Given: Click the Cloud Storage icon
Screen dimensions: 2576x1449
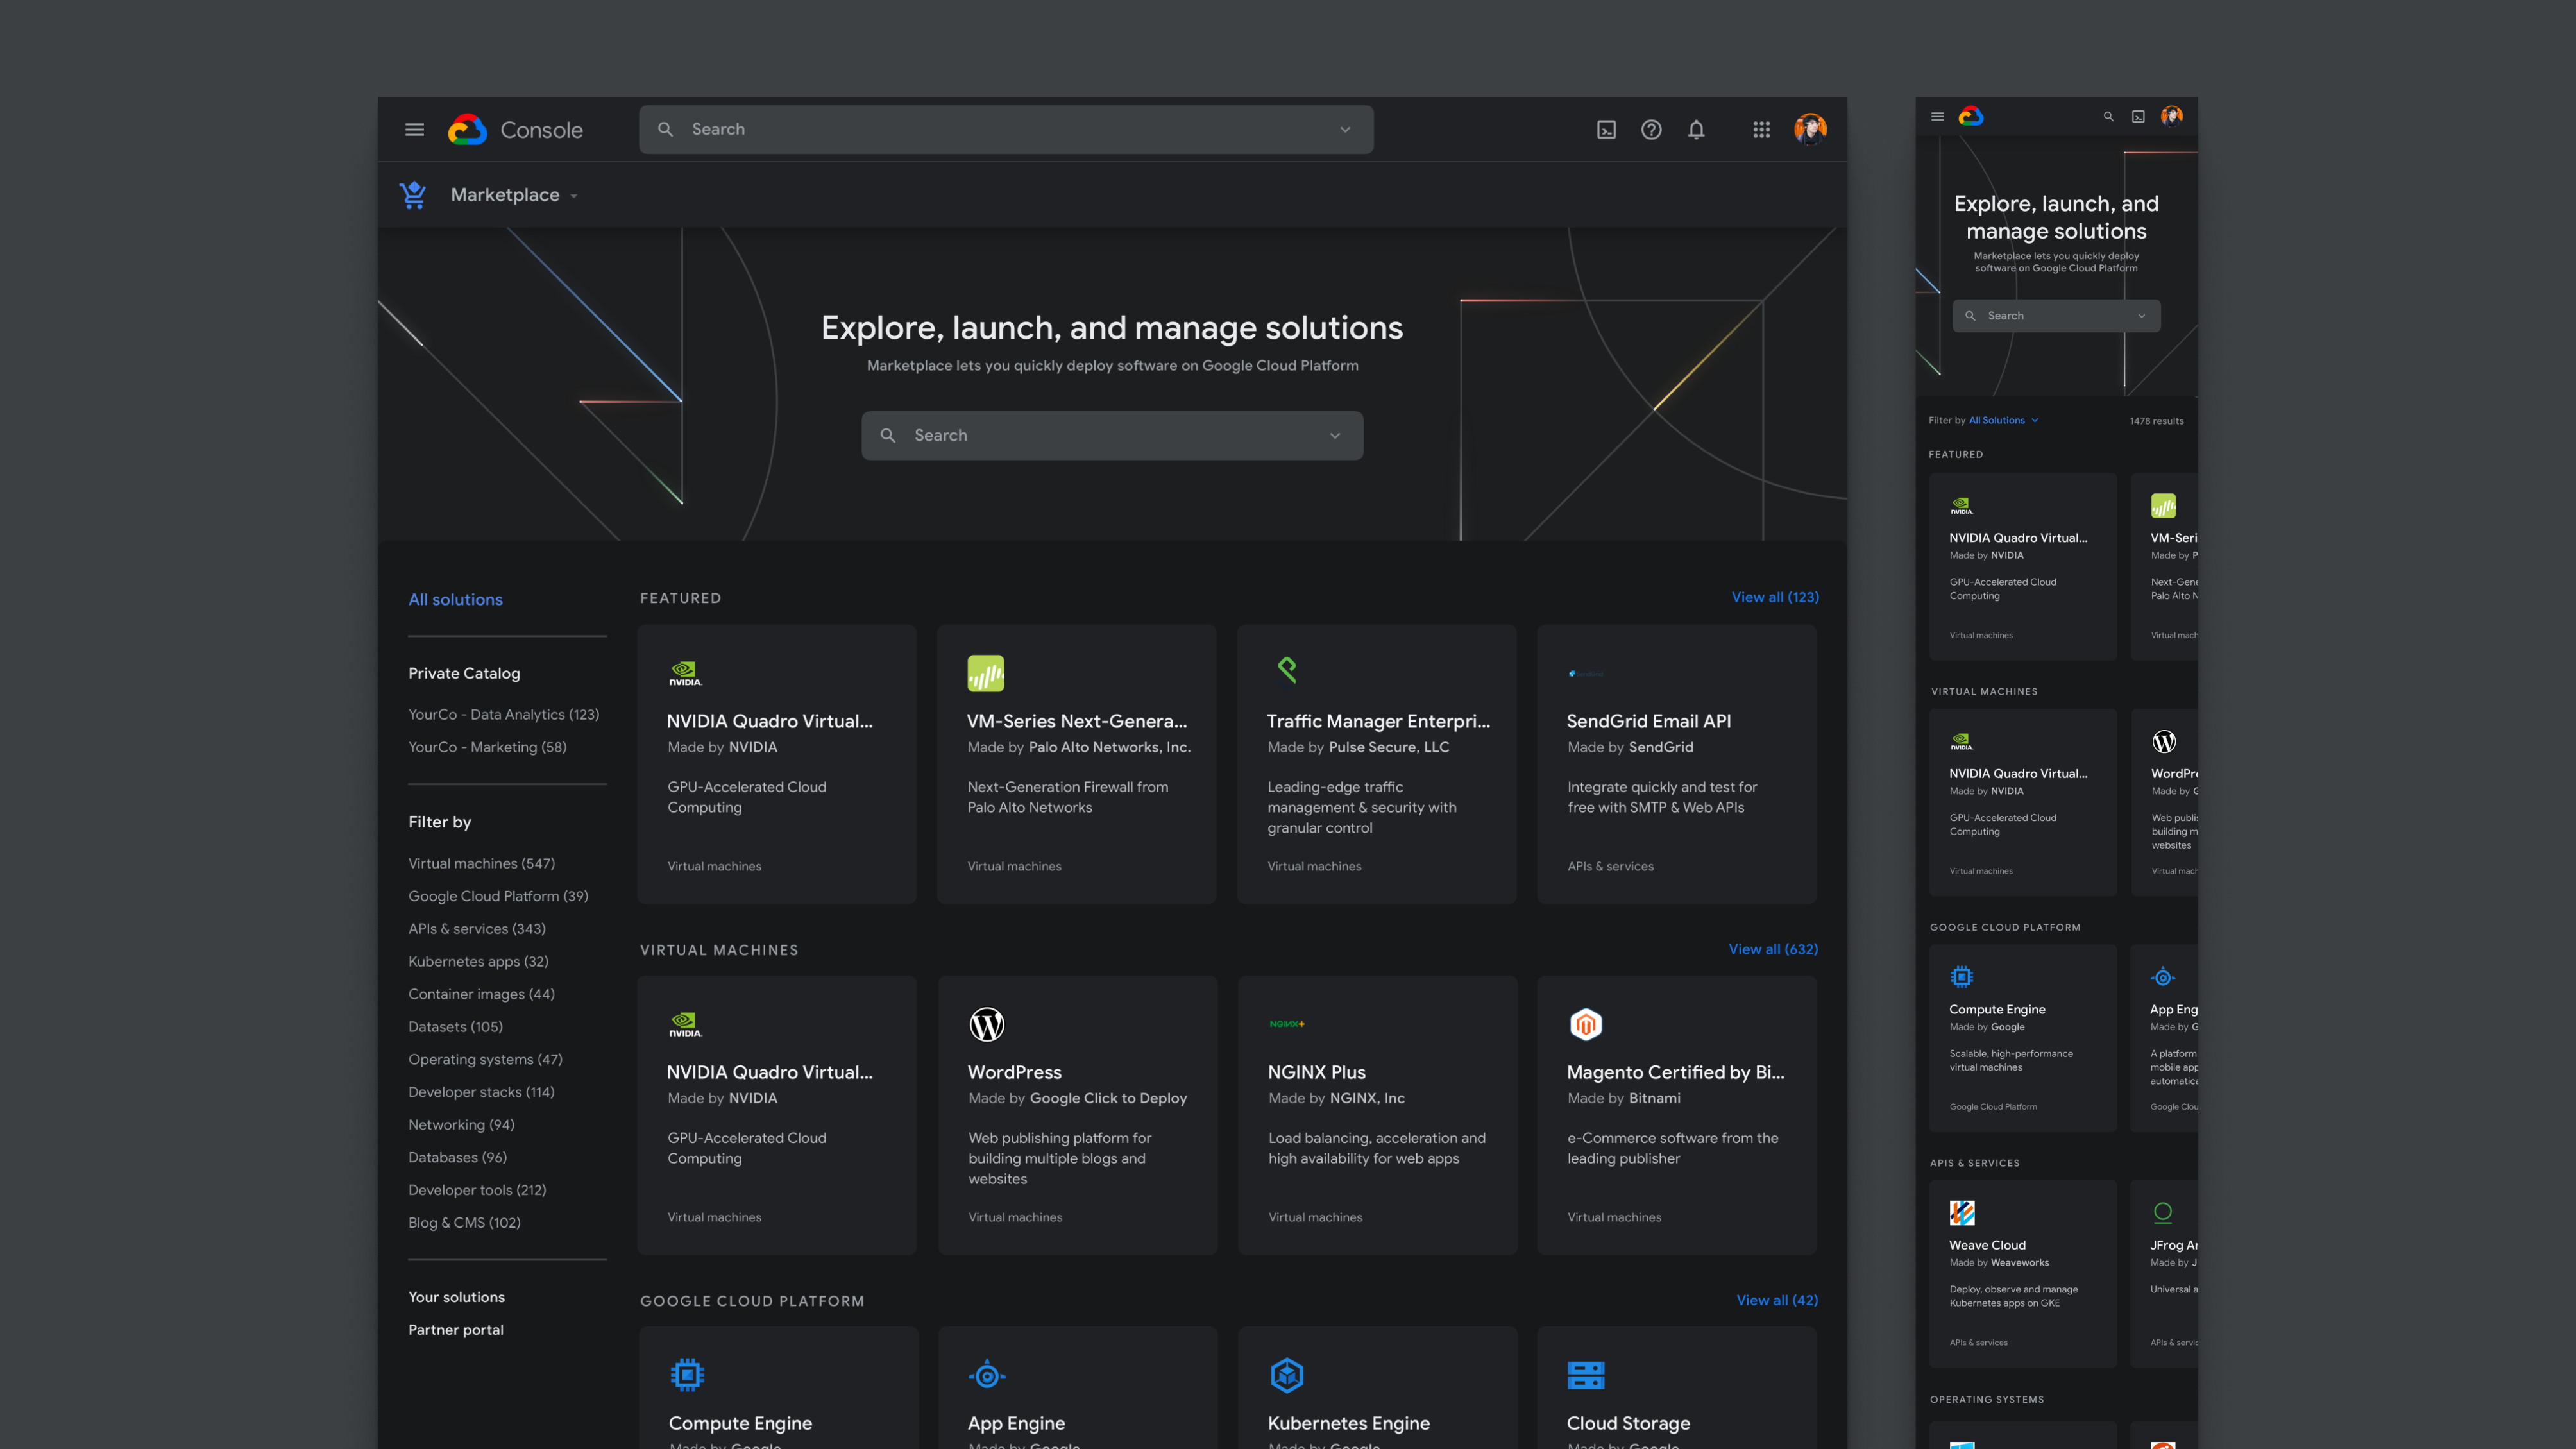Looking at the screenshot, I should pyautogui.click(x=1585, y=1375).
